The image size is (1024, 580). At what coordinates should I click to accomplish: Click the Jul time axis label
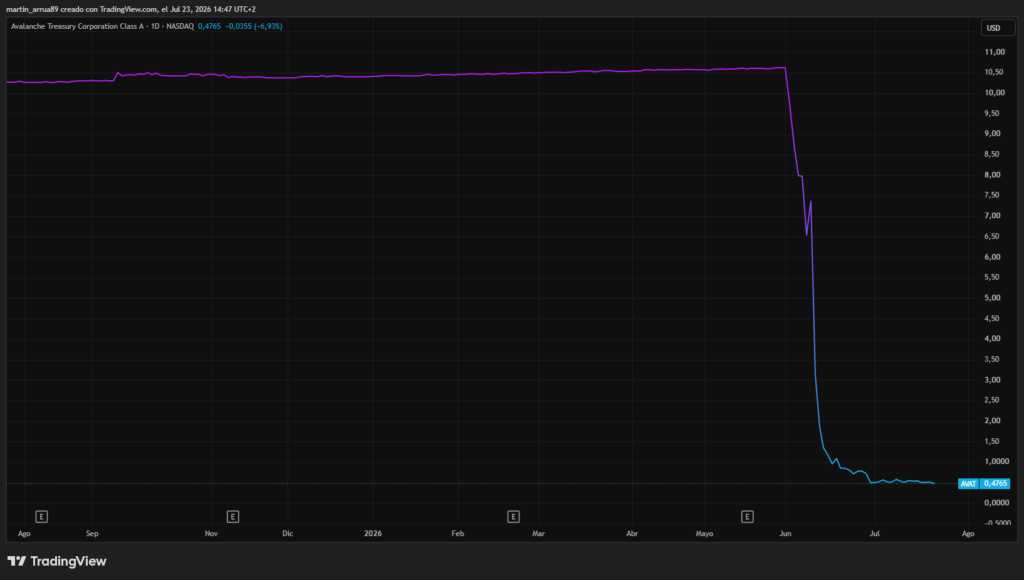874,534
